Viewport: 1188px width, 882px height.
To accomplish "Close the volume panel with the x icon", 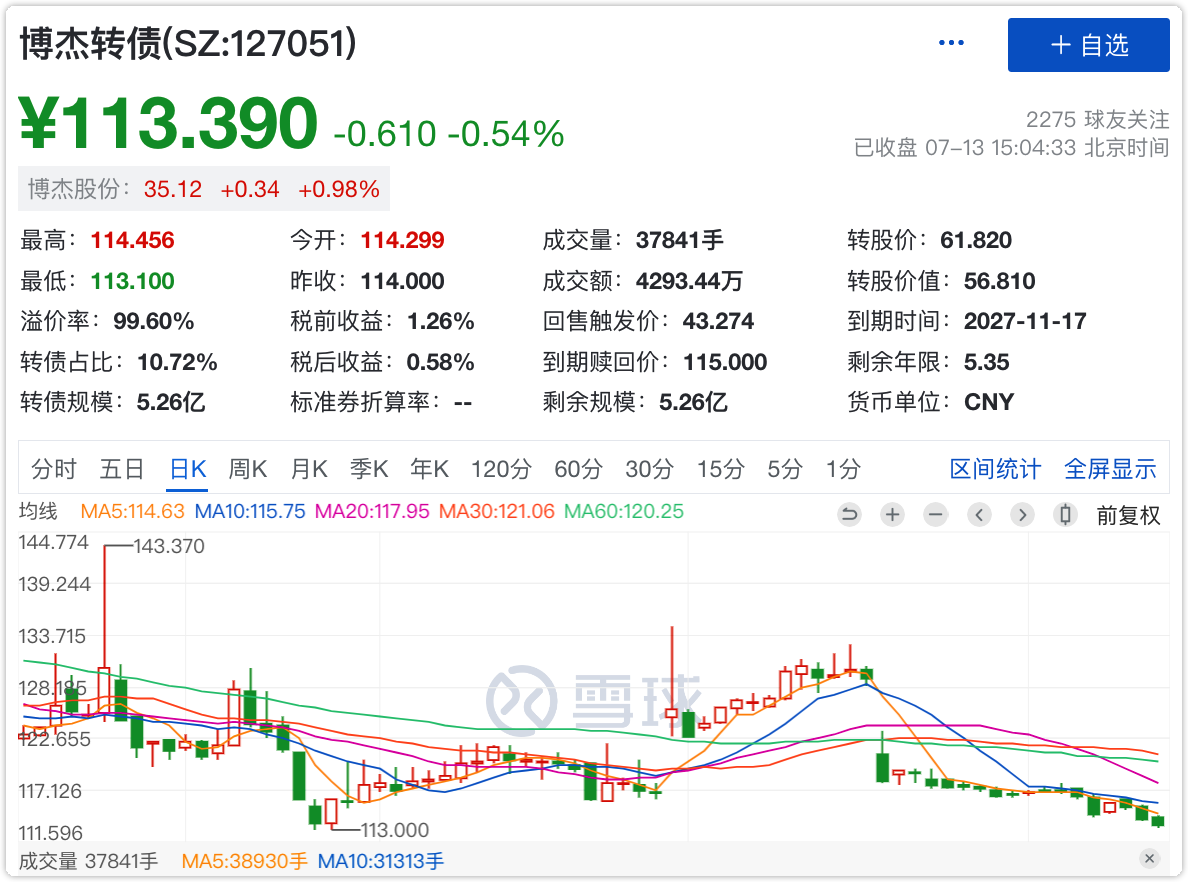I will tap(1149, 859).
